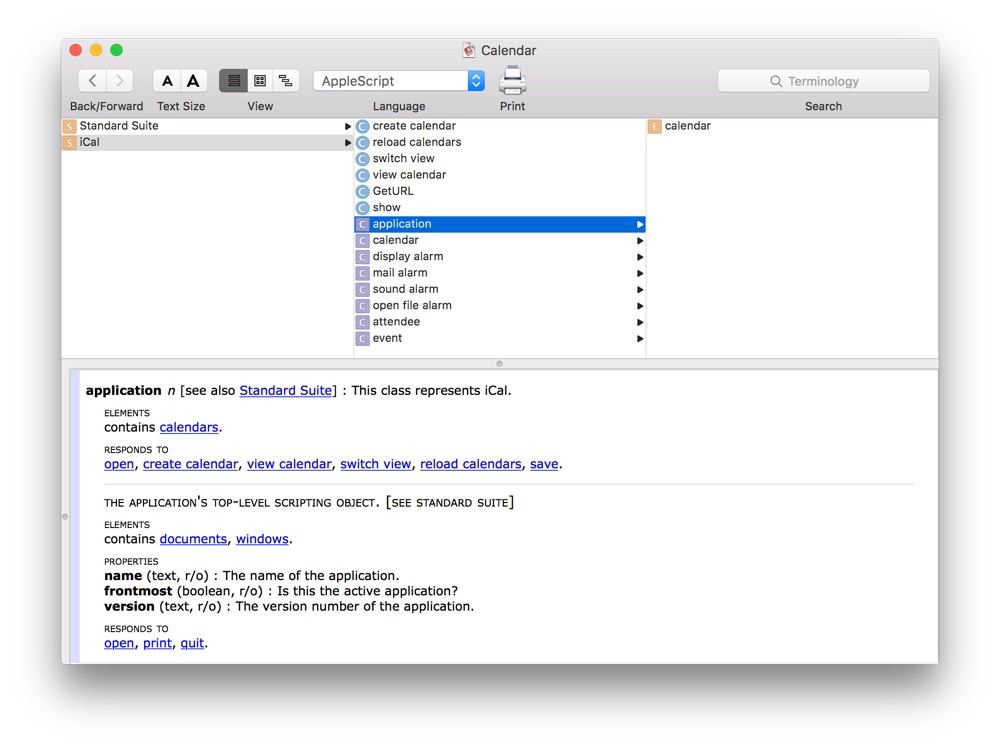The width and height of the screenshot is (1000, 752).
Task: Select the attendee class
Action: coord(500,322)
